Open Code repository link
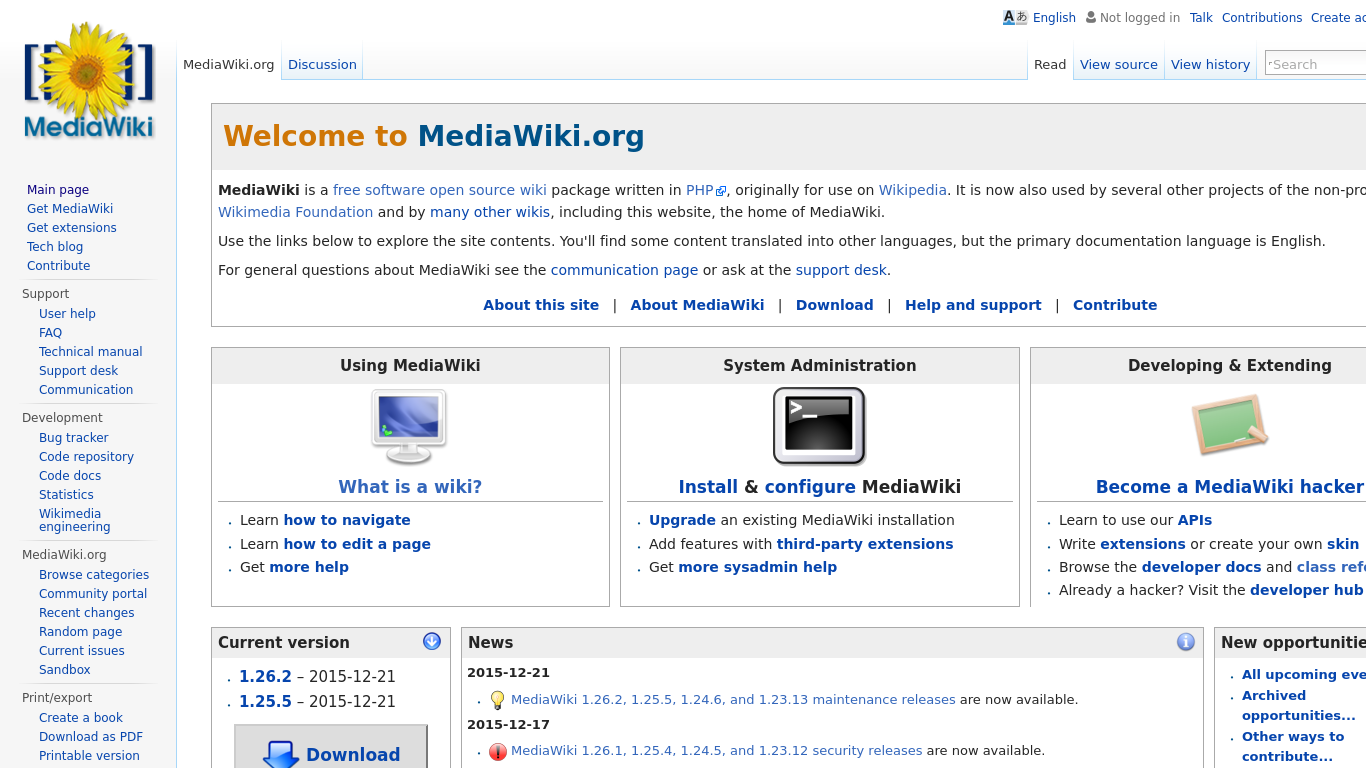This screenshot has width=1366, height=768. coord(86,457)
